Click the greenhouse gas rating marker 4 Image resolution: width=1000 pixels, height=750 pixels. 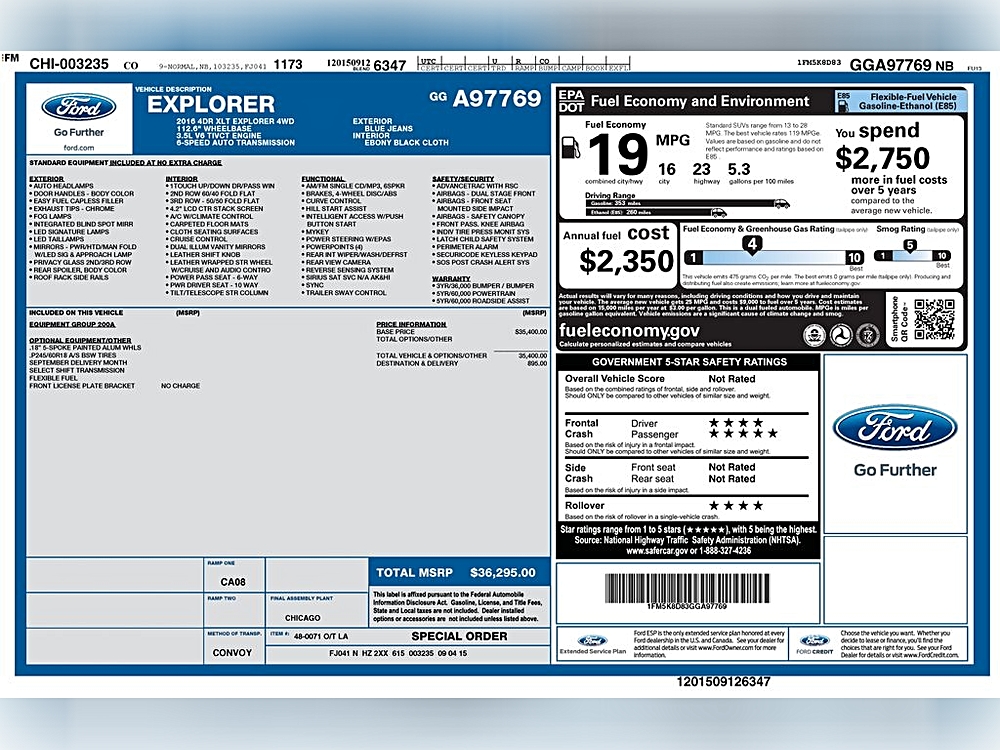[752, 245]
